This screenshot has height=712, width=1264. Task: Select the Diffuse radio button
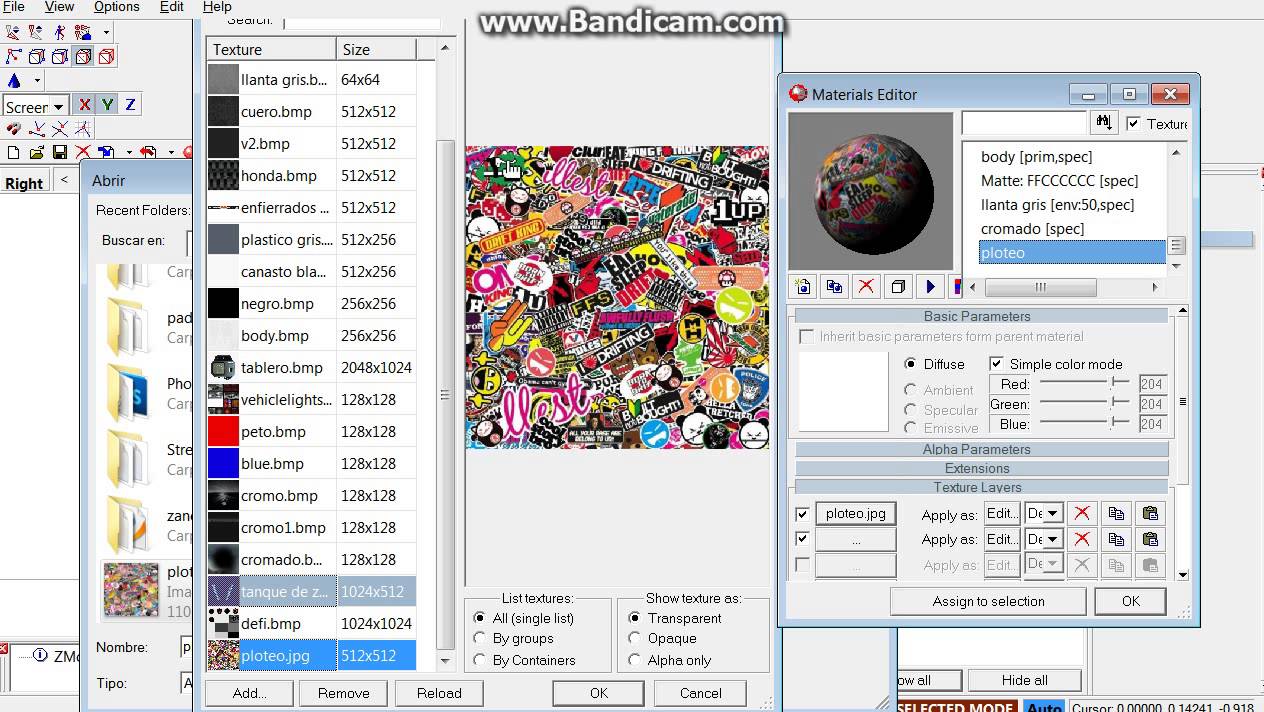coord(910,364)
